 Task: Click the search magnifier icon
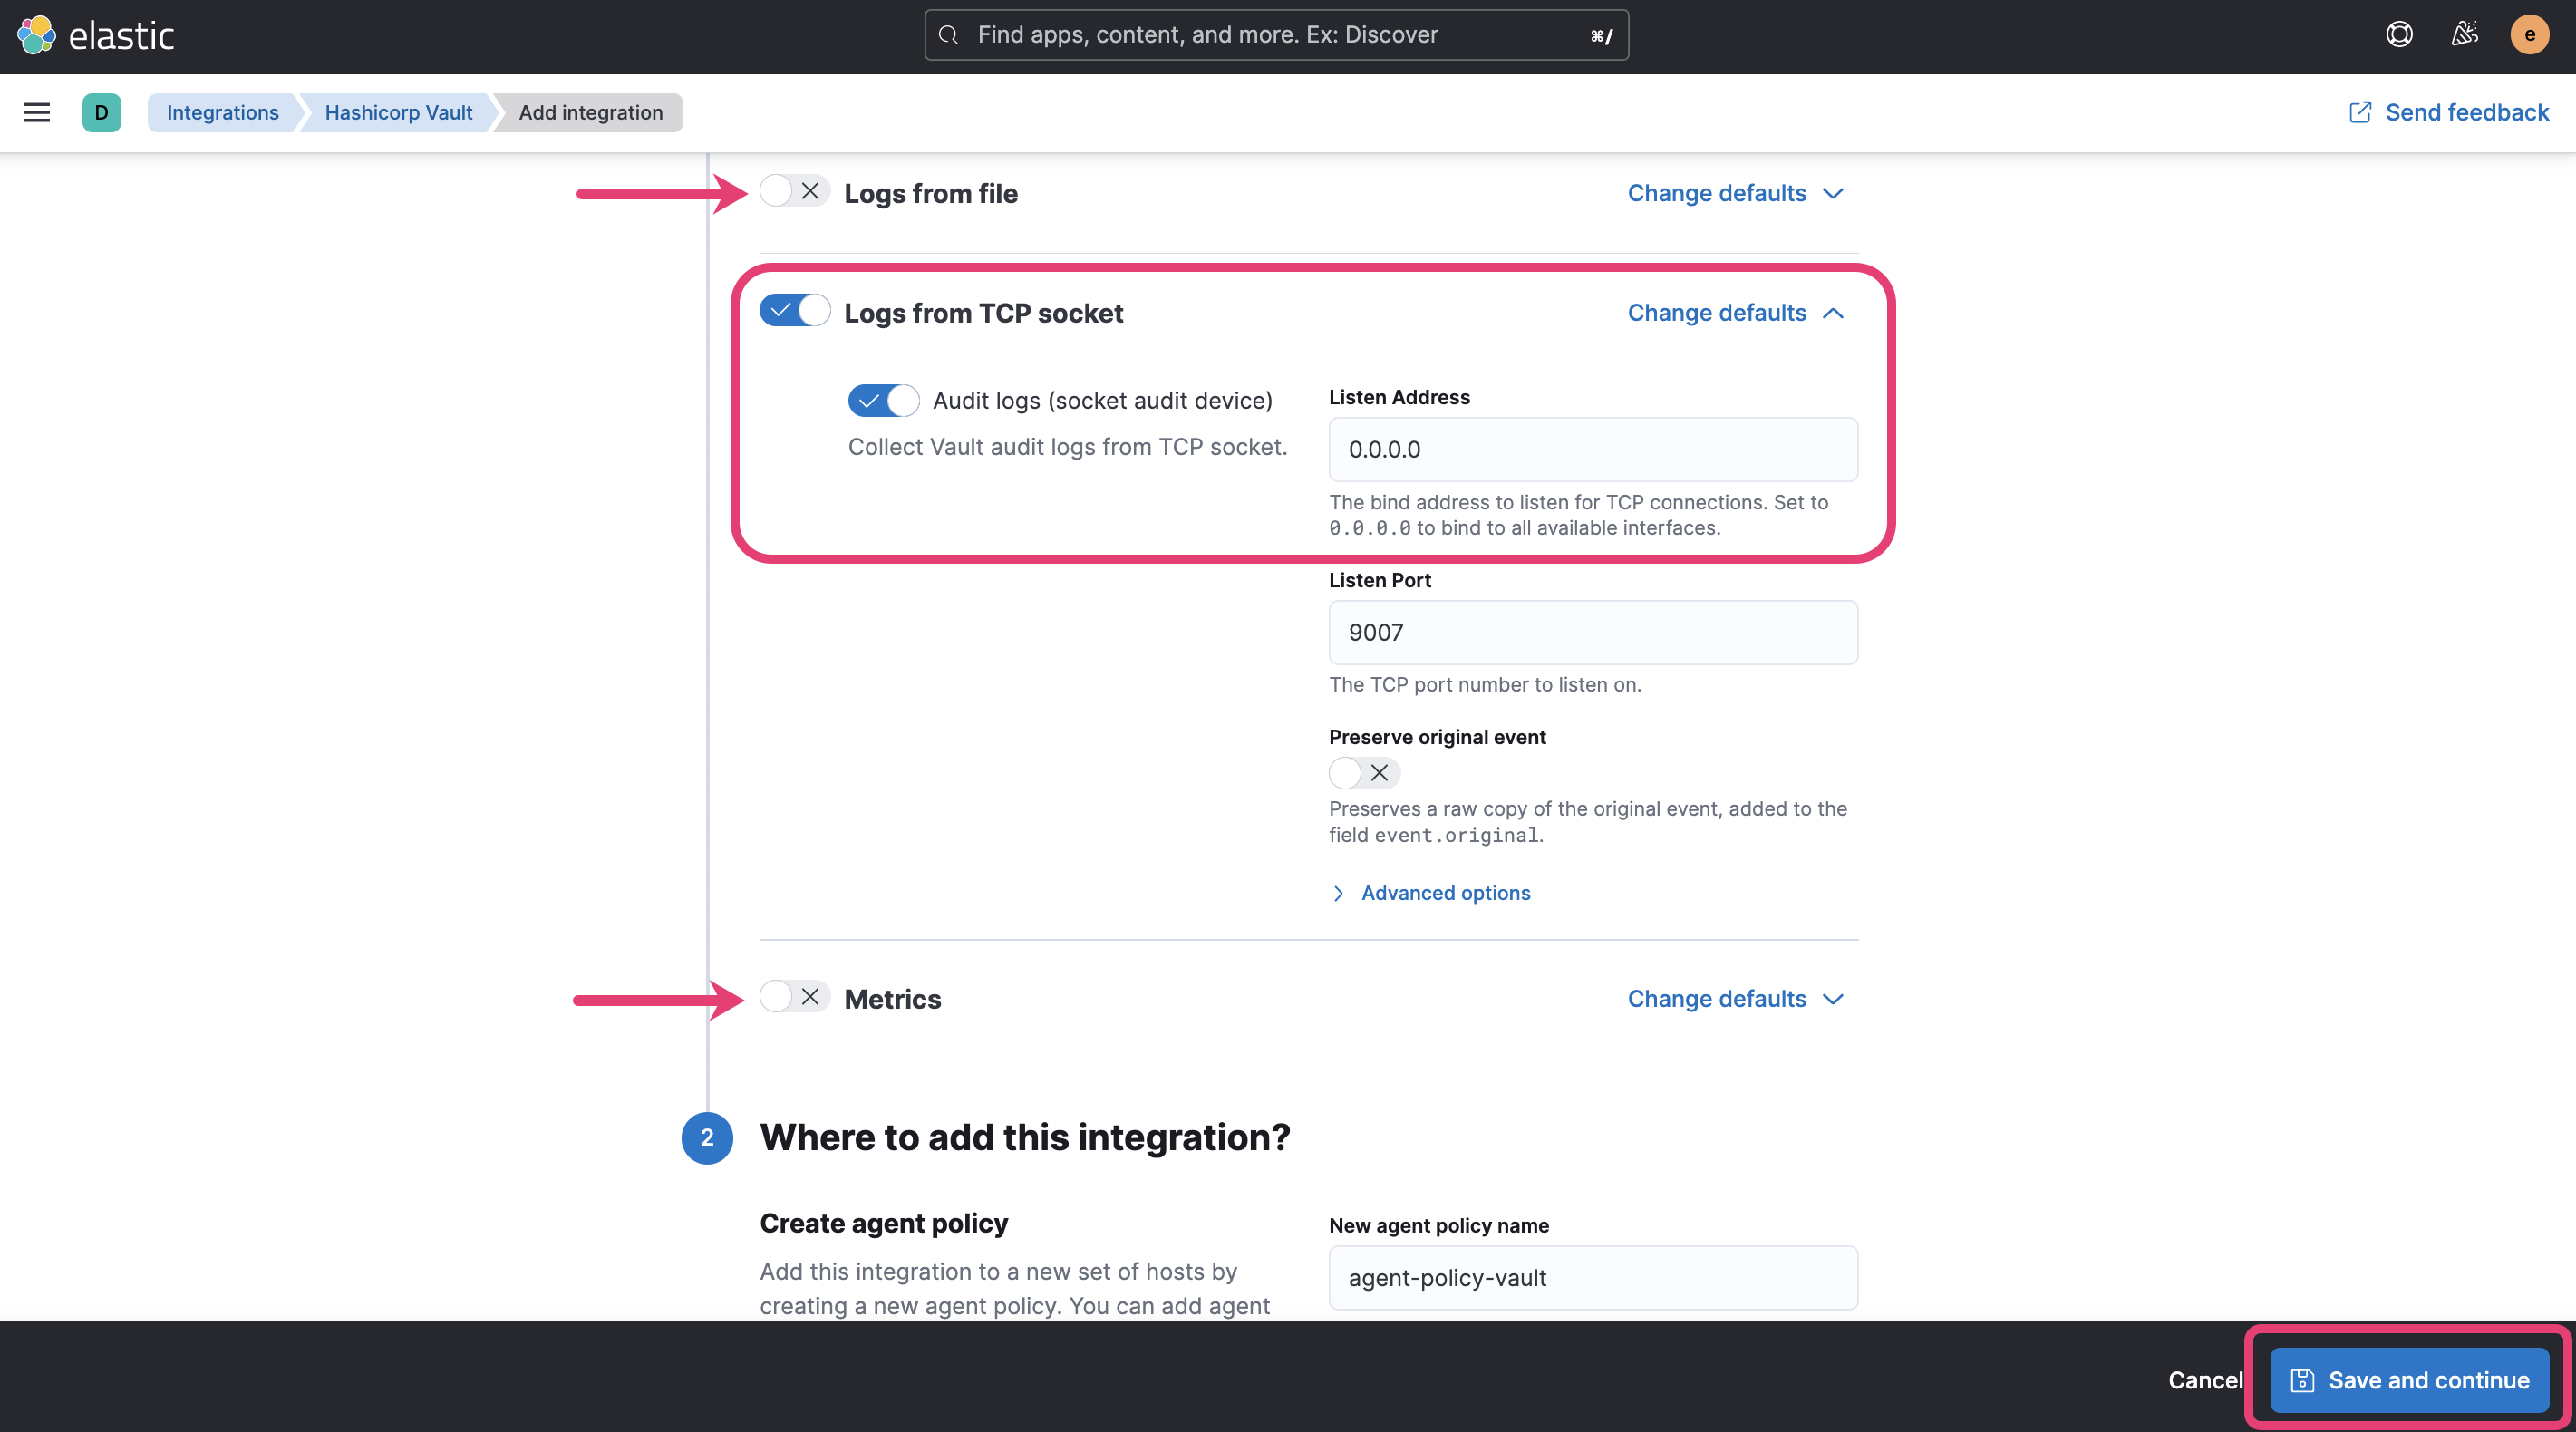coord(948,35)
